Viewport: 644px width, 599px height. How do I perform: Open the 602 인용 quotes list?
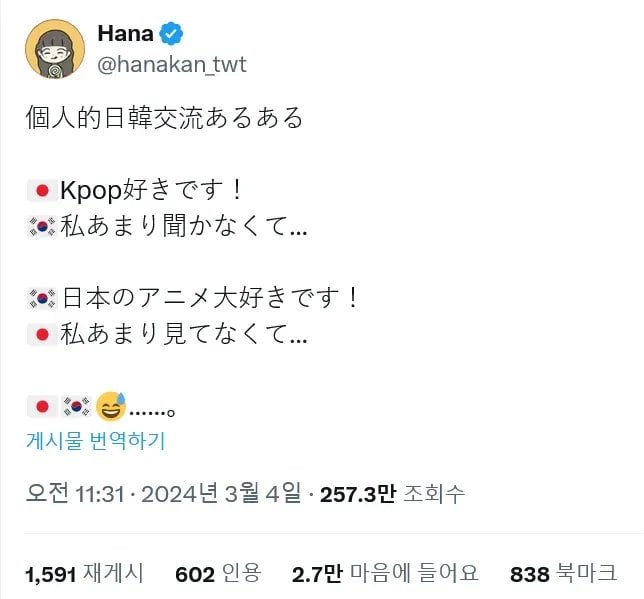[x=217, y=574]
